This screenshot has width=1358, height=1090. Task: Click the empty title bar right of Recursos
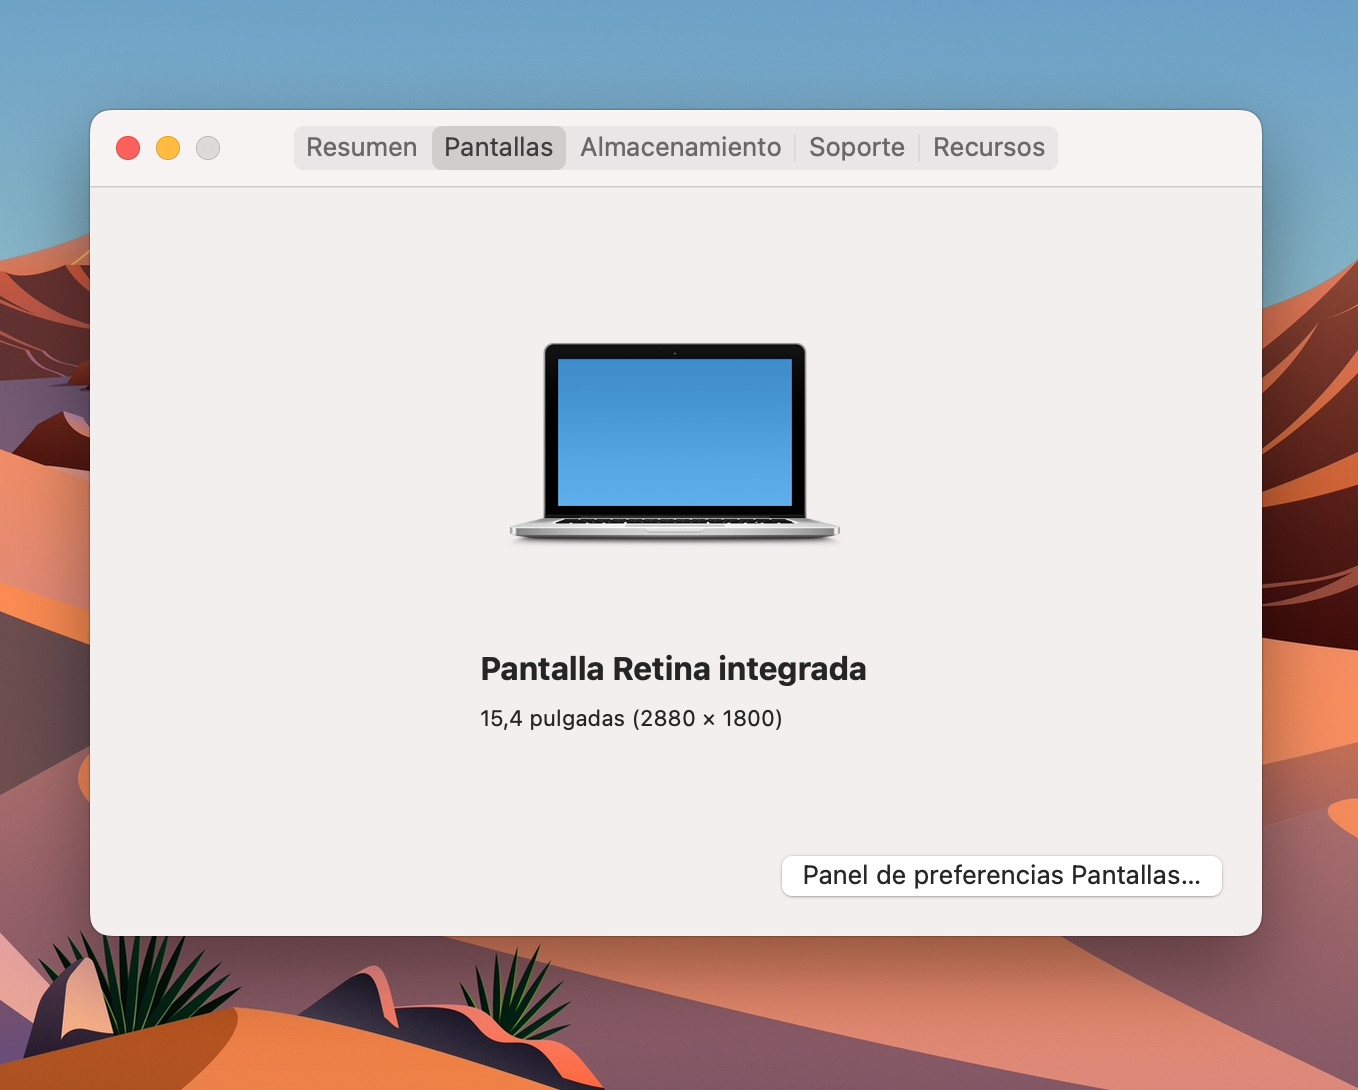pos(1150,148)
